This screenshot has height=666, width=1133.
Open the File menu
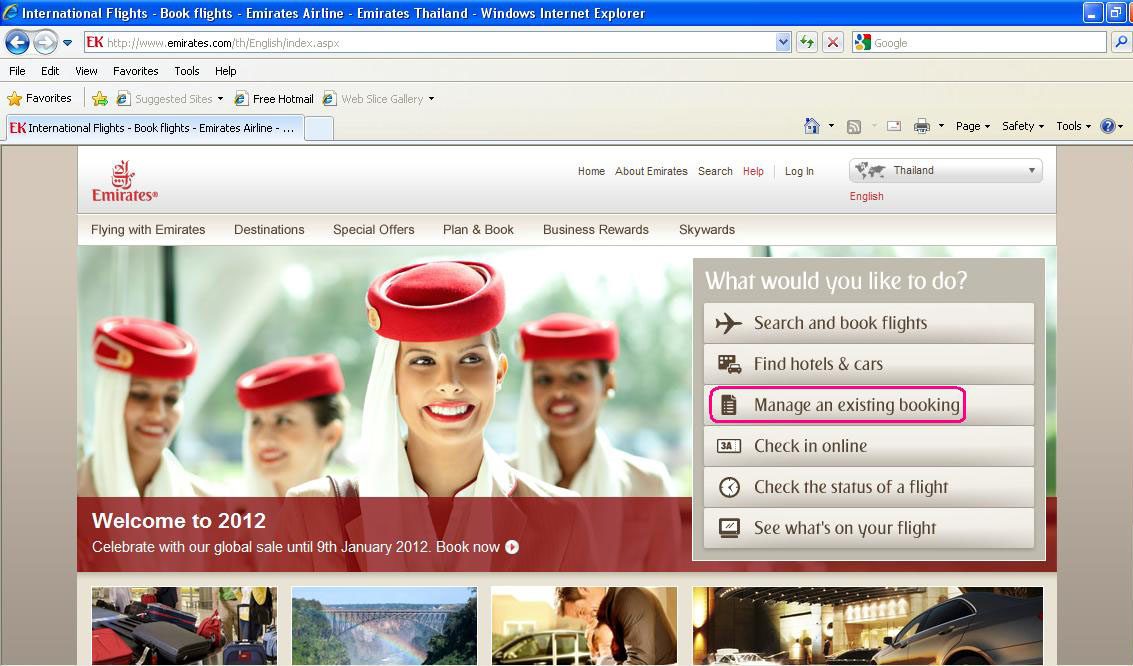click(17, 71)
